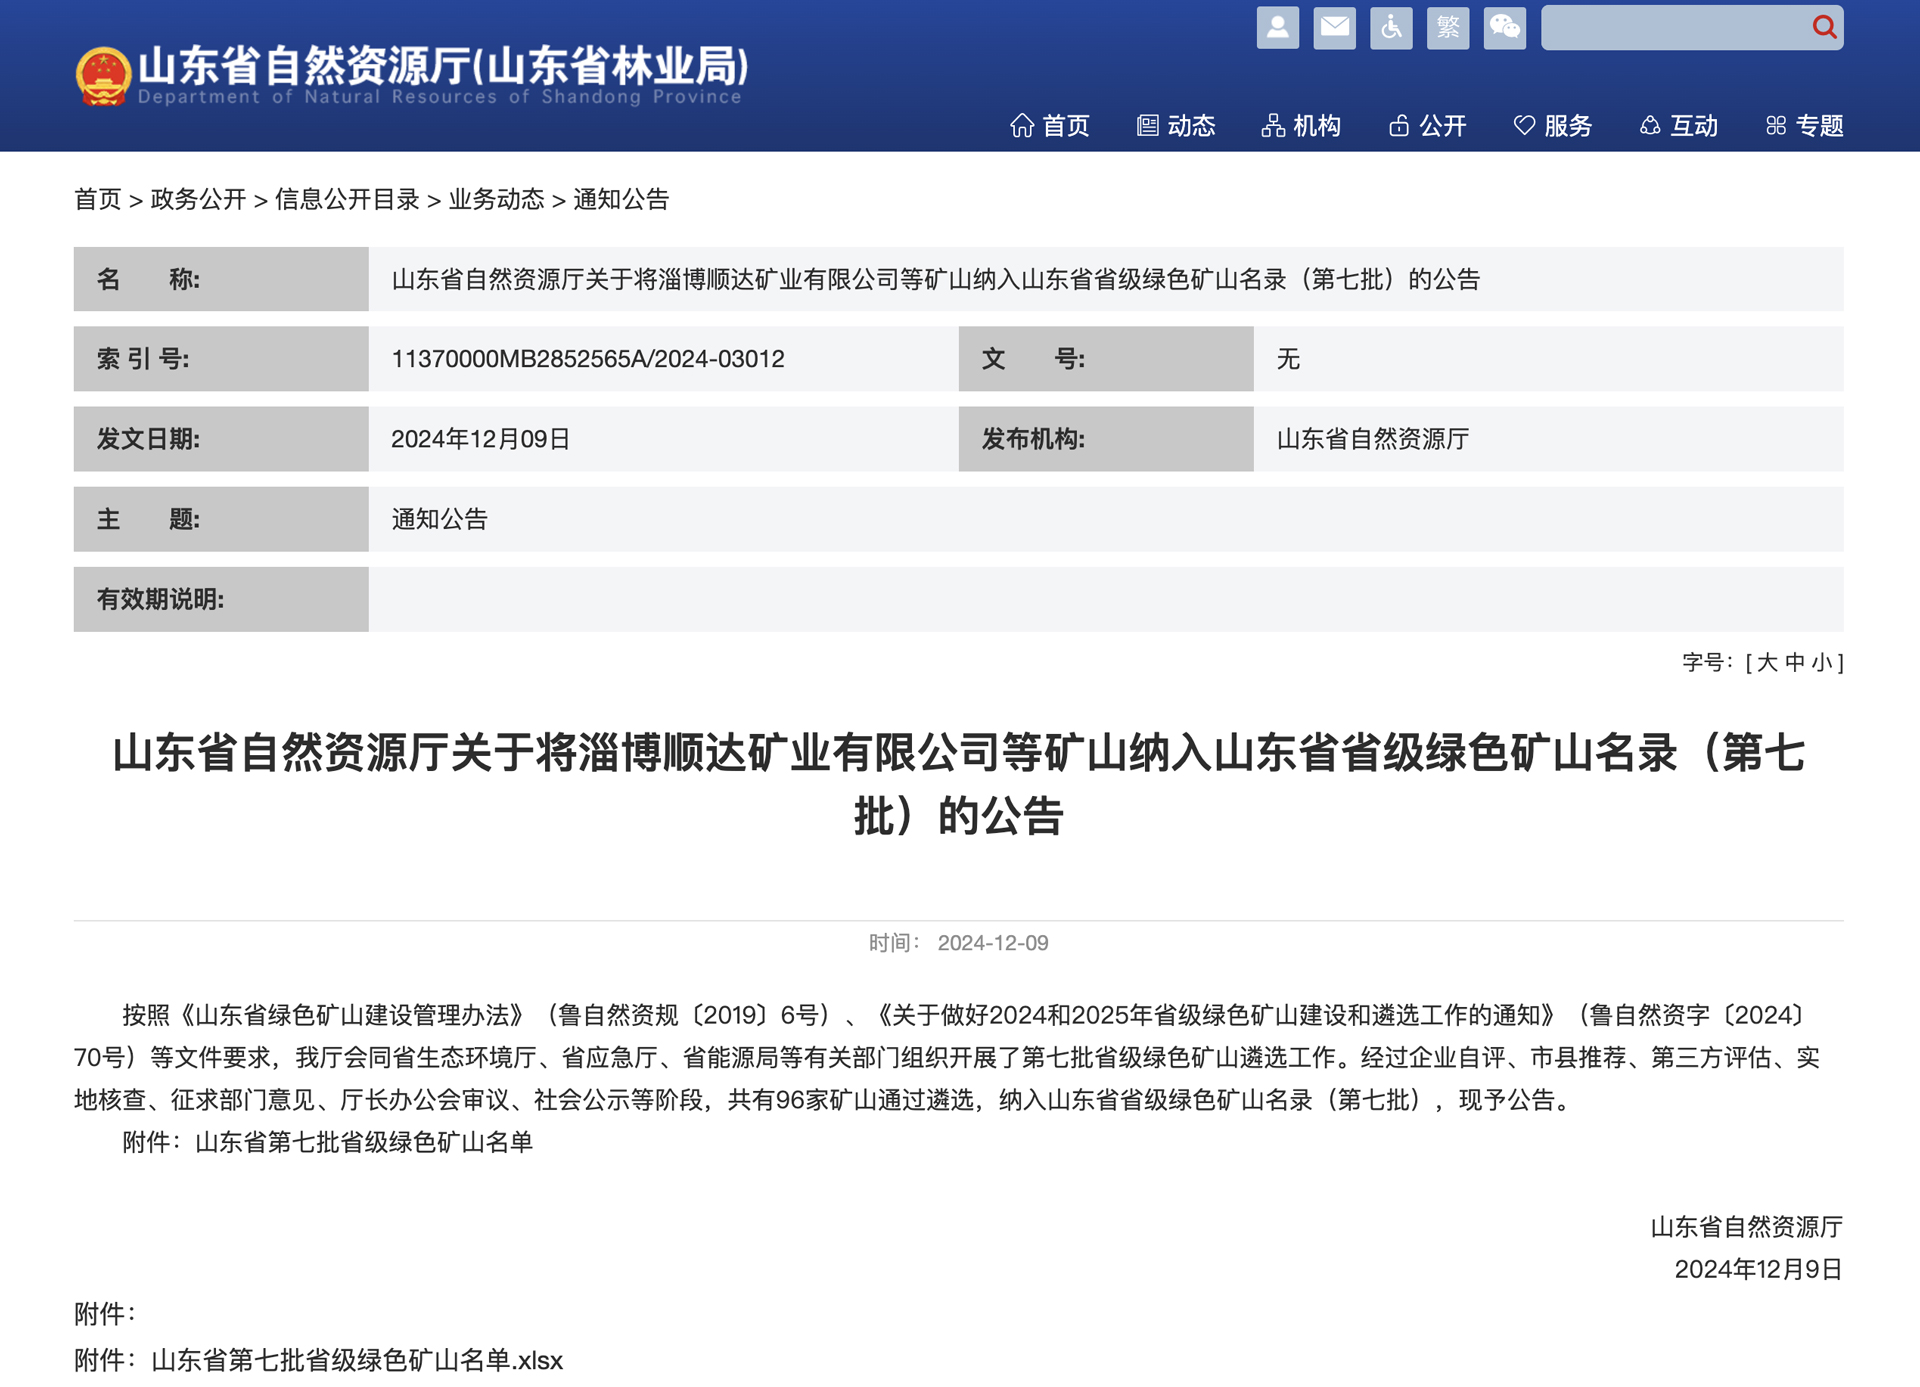Click the 主题 value 通知公告
The width and height of the screenshot is (1920, 1387).
click(440, 519)
